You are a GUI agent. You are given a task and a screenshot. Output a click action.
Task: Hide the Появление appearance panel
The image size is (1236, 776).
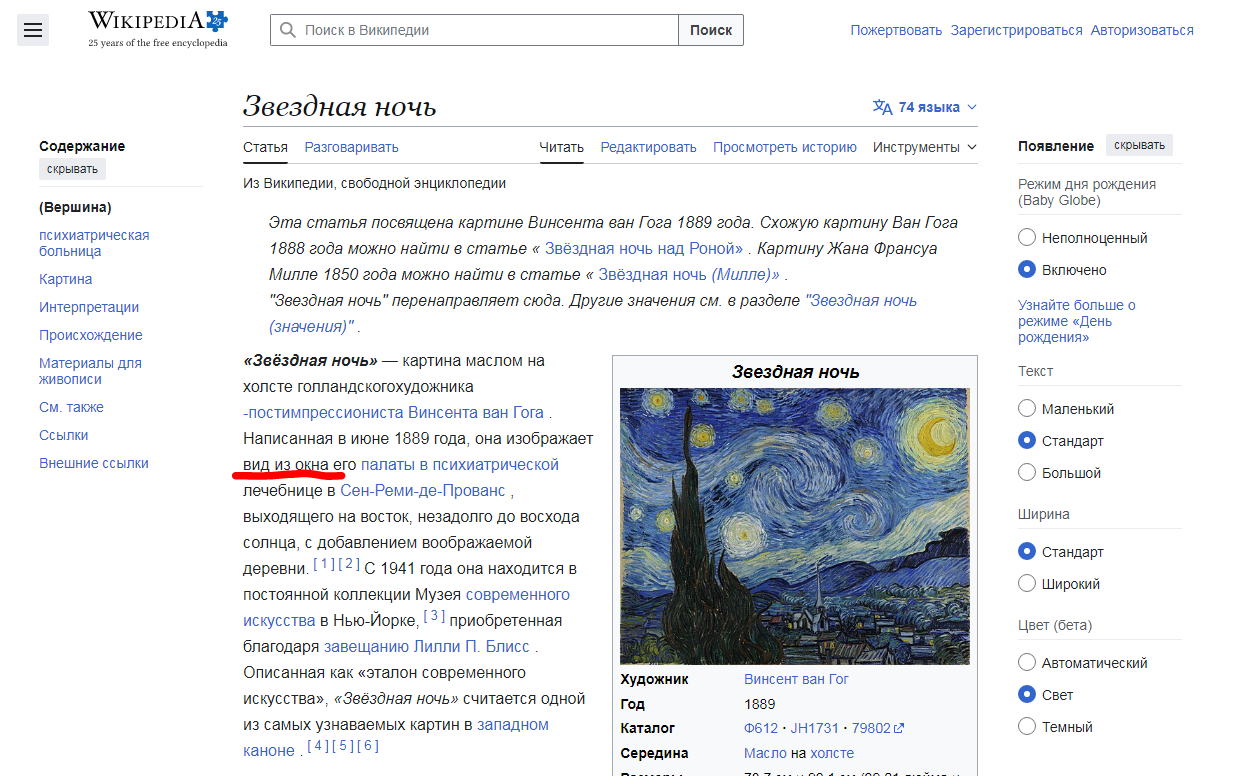pyautogui.click(x=1139, y=145)
